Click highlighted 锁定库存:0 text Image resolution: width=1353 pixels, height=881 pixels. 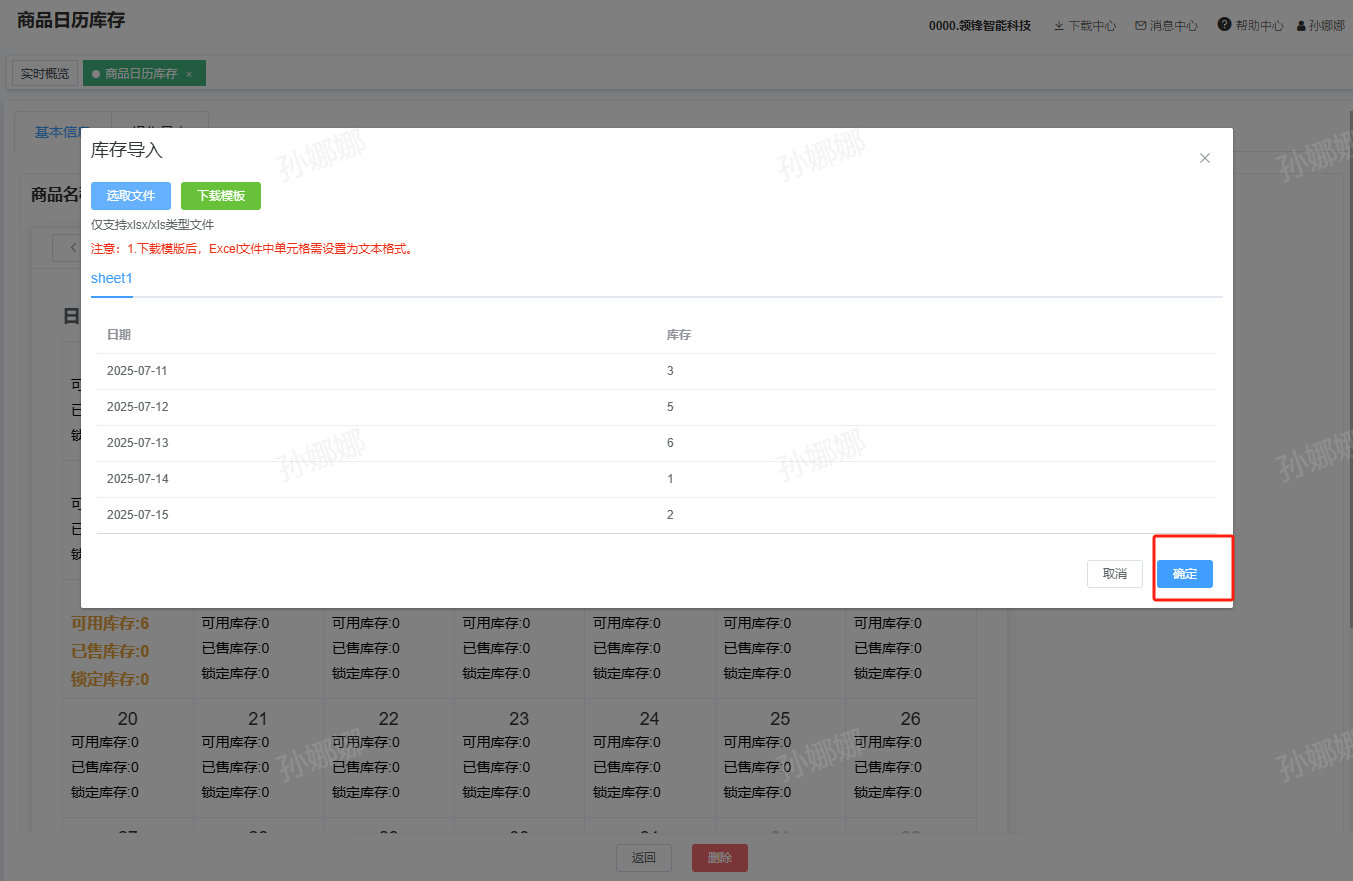(x=110, y=679)
